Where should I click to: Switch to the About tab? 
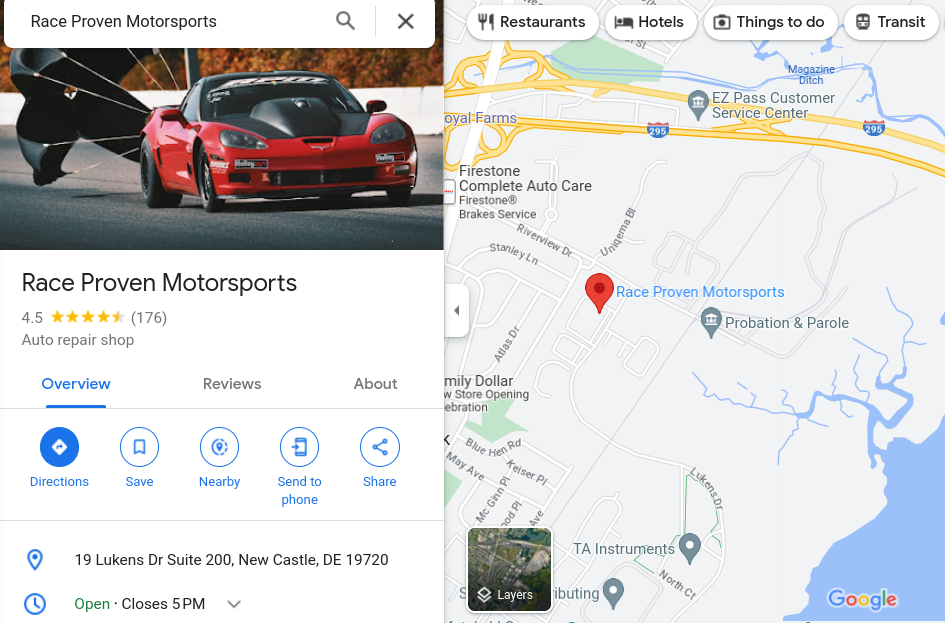coord(375,384)
